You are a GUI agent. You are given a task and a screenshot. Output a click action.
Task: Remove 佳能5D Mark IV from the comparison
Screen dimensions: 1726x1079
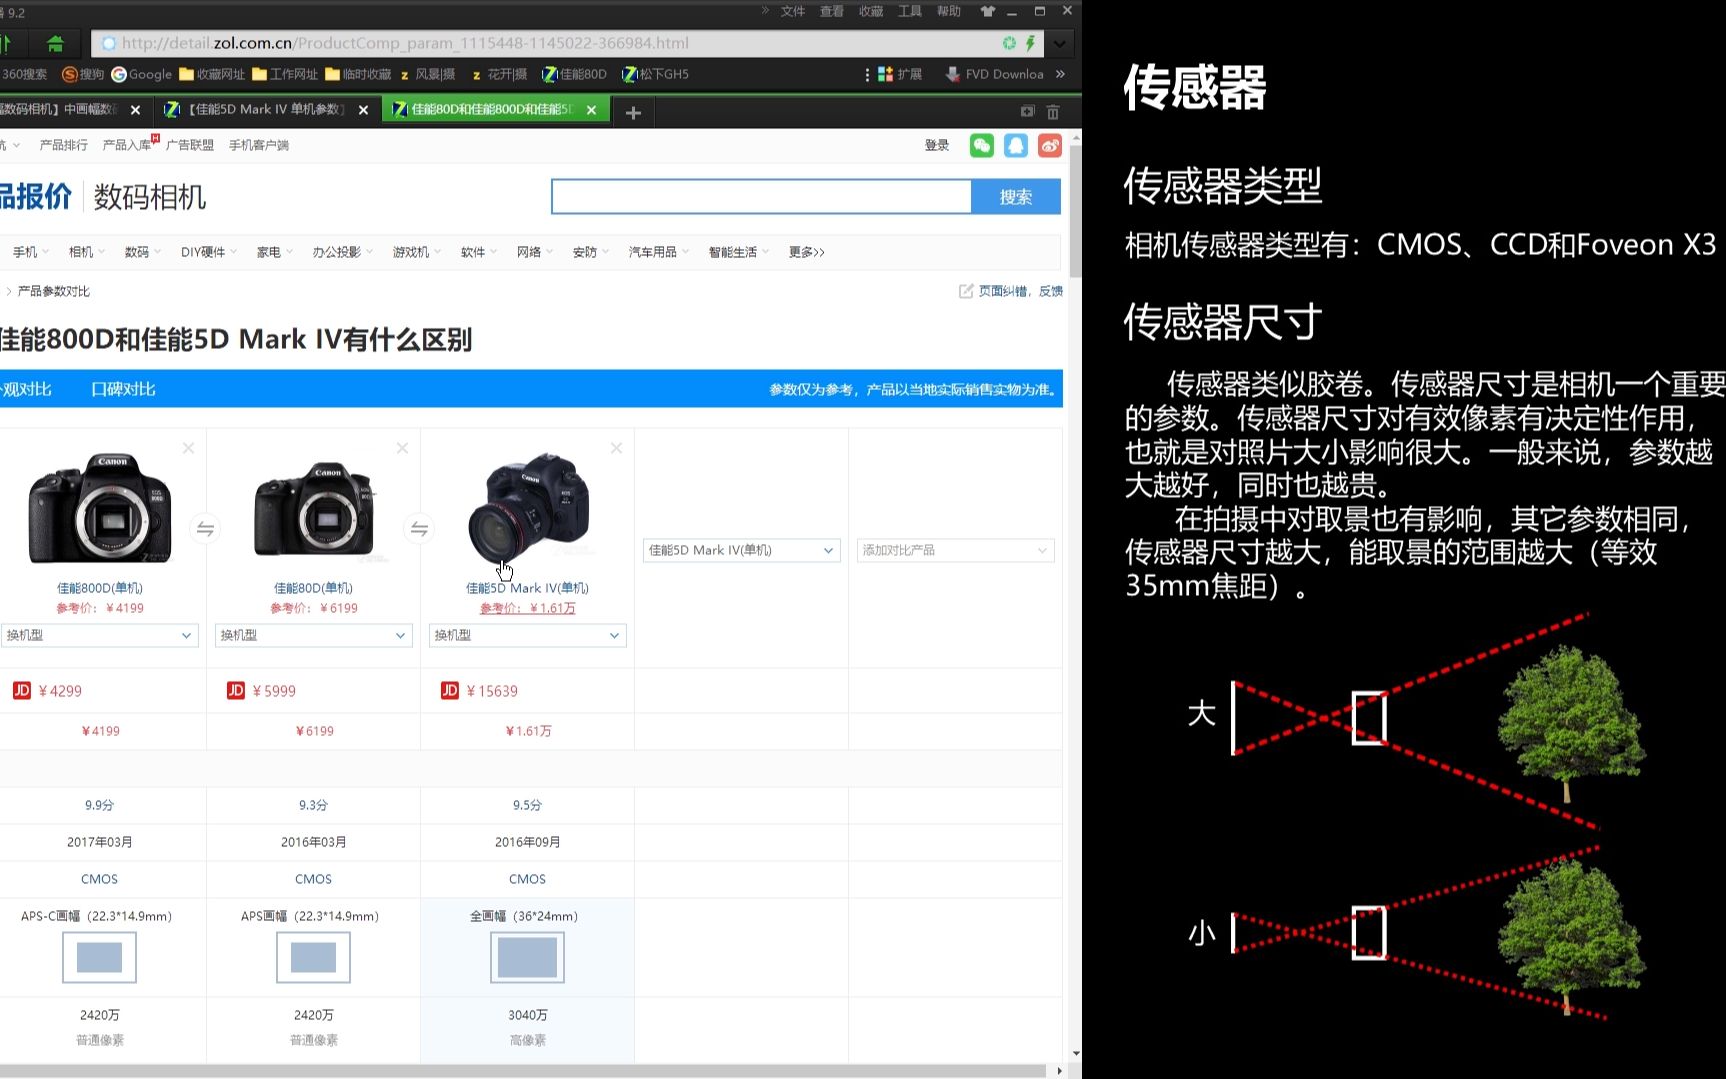(616, 448)
